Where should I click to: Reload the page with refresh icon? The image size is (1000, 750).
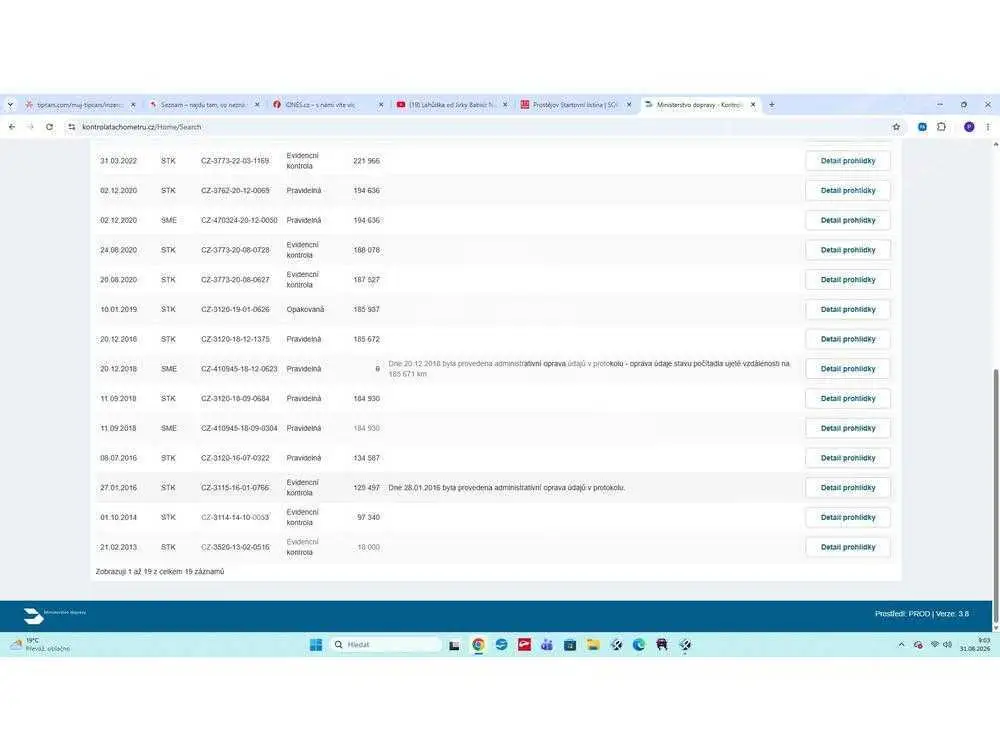49,127
